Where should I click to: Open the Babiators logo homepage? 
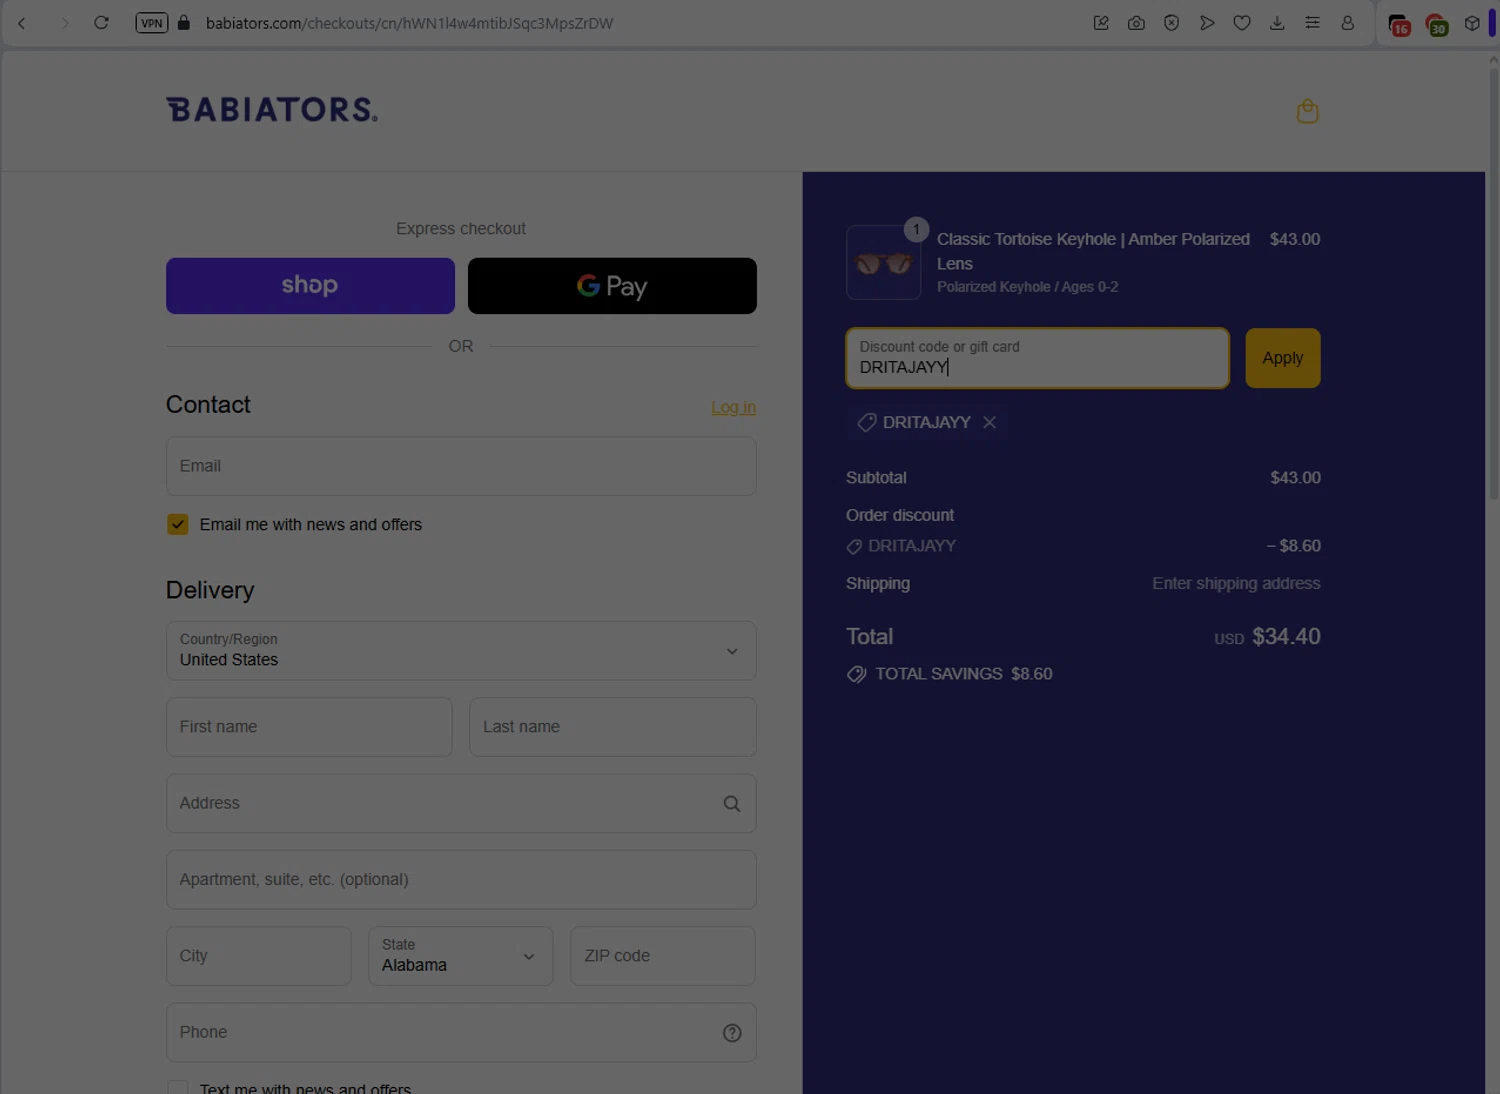[272, 110]
